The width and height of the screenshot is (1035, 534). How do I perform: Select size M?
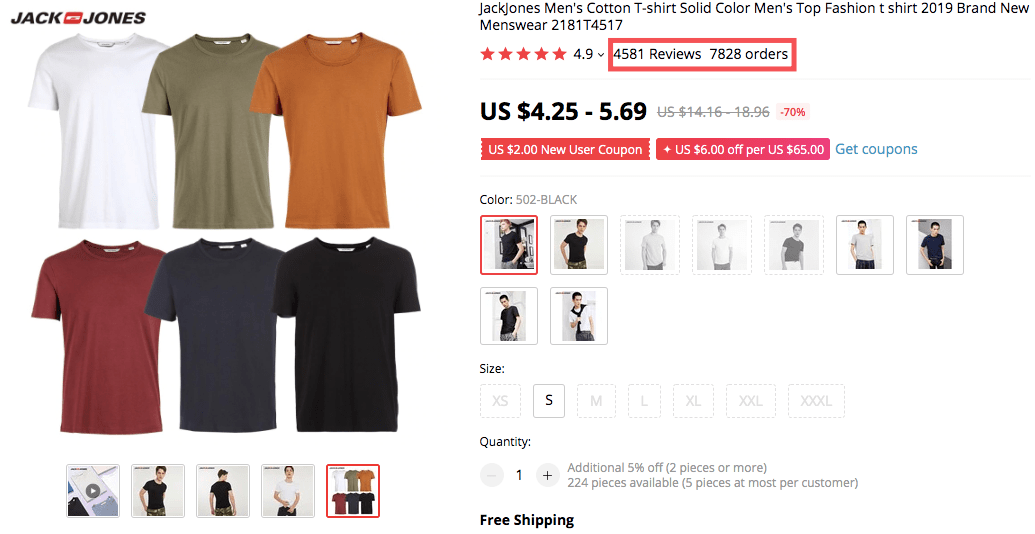pos(596,401)
